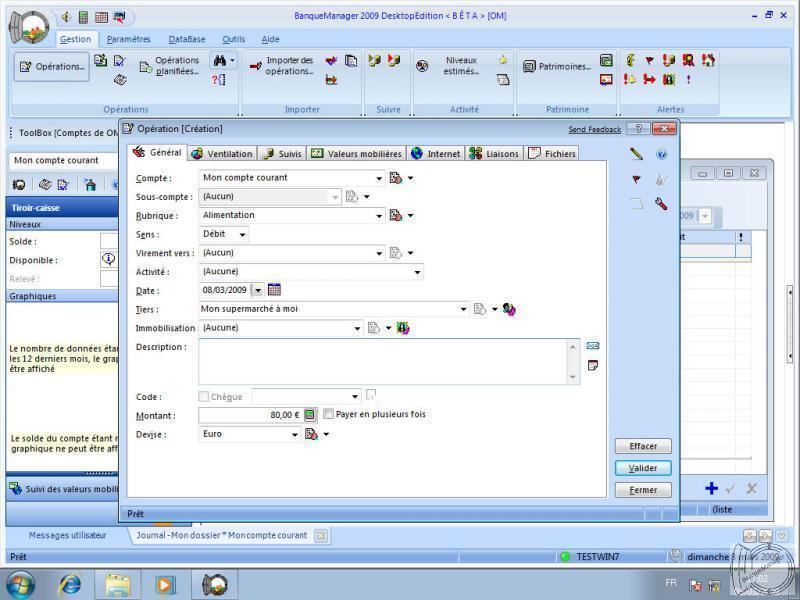Open the Paramètres menu
800x600 pixels.
pos(129,39)
